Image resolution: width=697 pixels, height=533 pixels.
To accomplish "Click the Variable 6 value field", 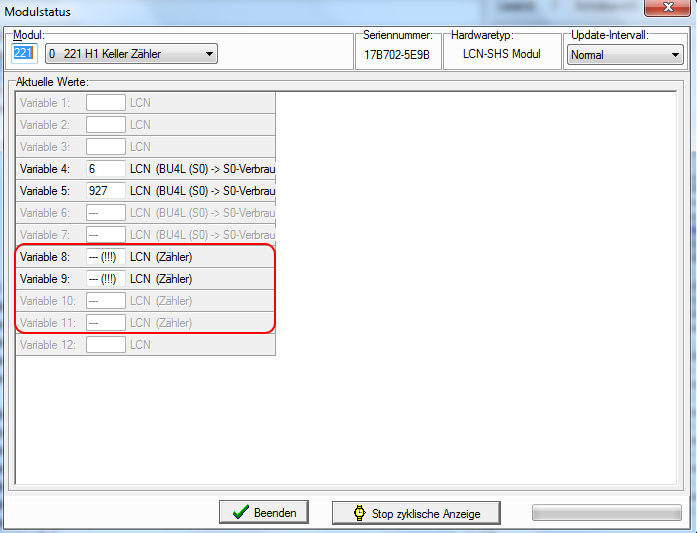I will click(105, 213).
